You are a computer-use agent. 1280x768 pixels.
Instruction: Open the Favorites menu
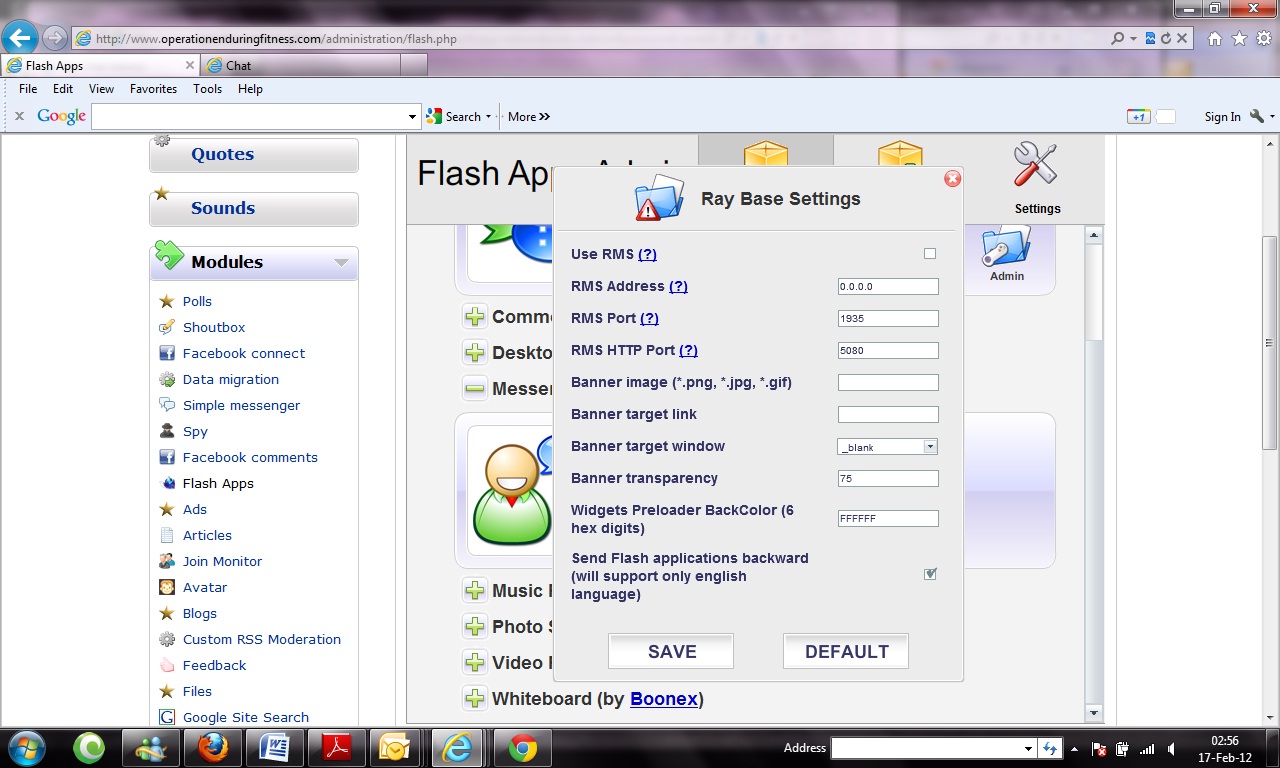click(x=153, y=89)
